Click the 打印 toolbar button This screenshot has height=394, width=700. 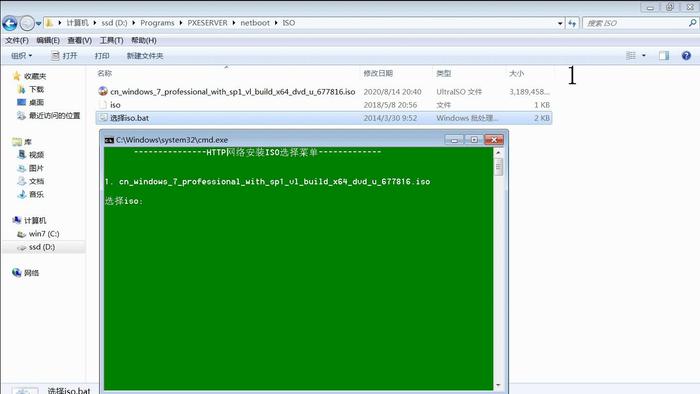102,56
